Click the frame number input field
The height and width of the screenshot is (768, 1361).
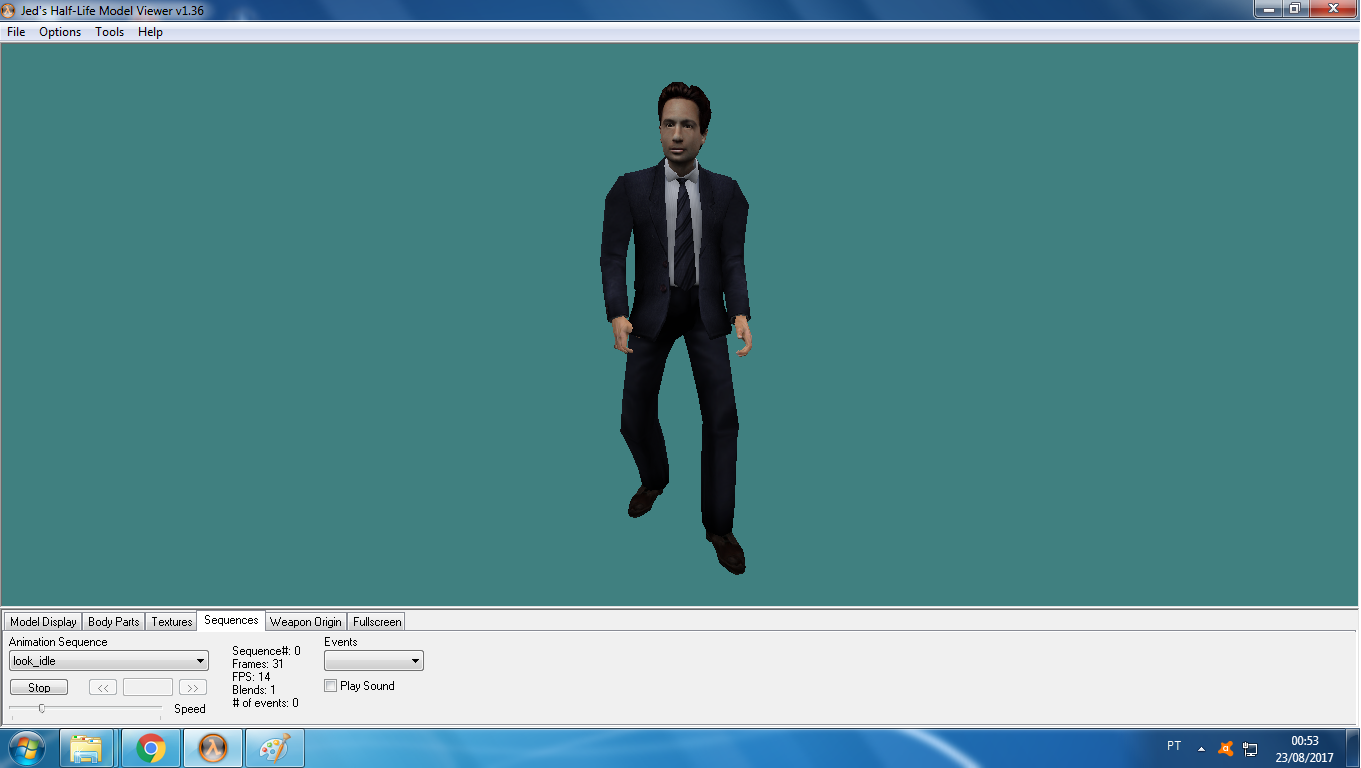coord(148,687)
